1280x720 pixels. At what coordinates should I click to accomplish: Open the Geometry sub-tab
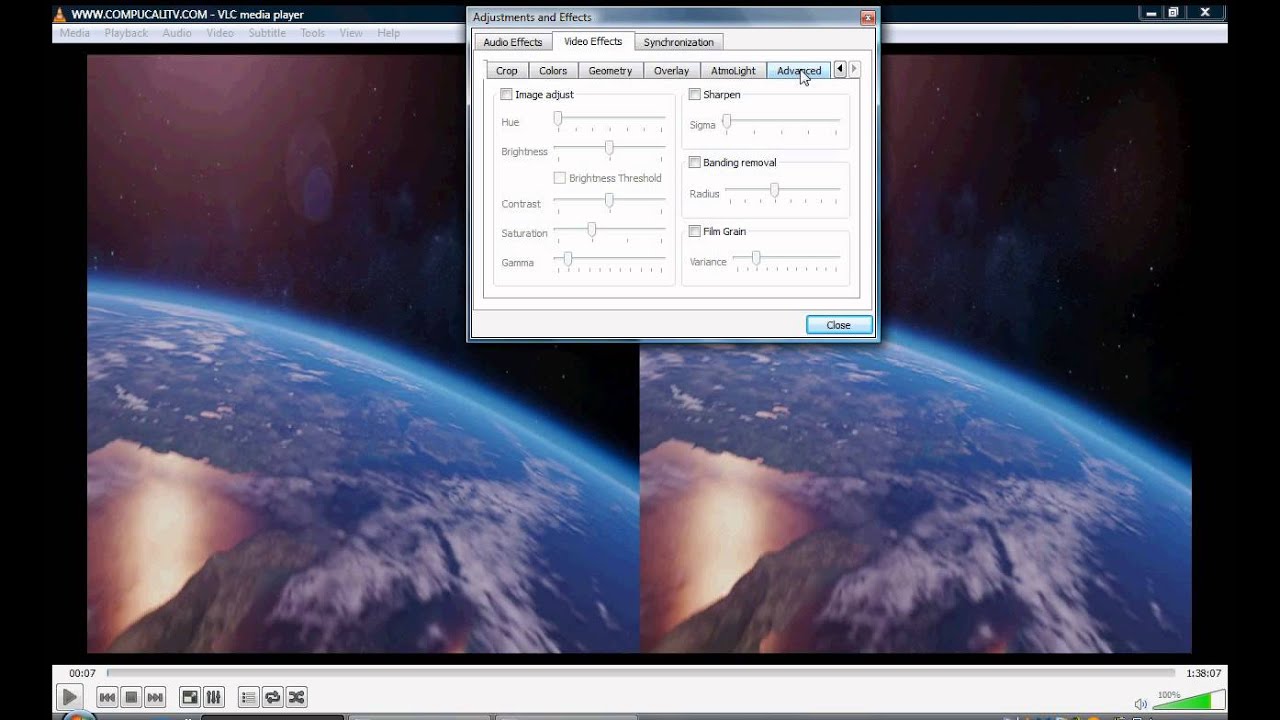(610, 71)
